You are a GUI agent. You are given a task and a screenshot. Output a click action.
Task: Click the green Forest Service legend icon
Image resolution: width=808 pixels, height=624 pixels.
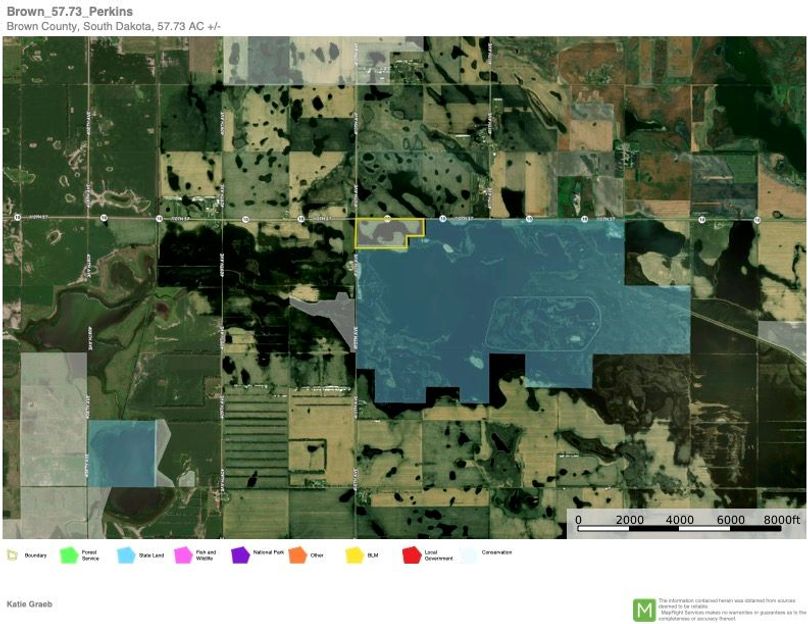click(x=69, y=554)
